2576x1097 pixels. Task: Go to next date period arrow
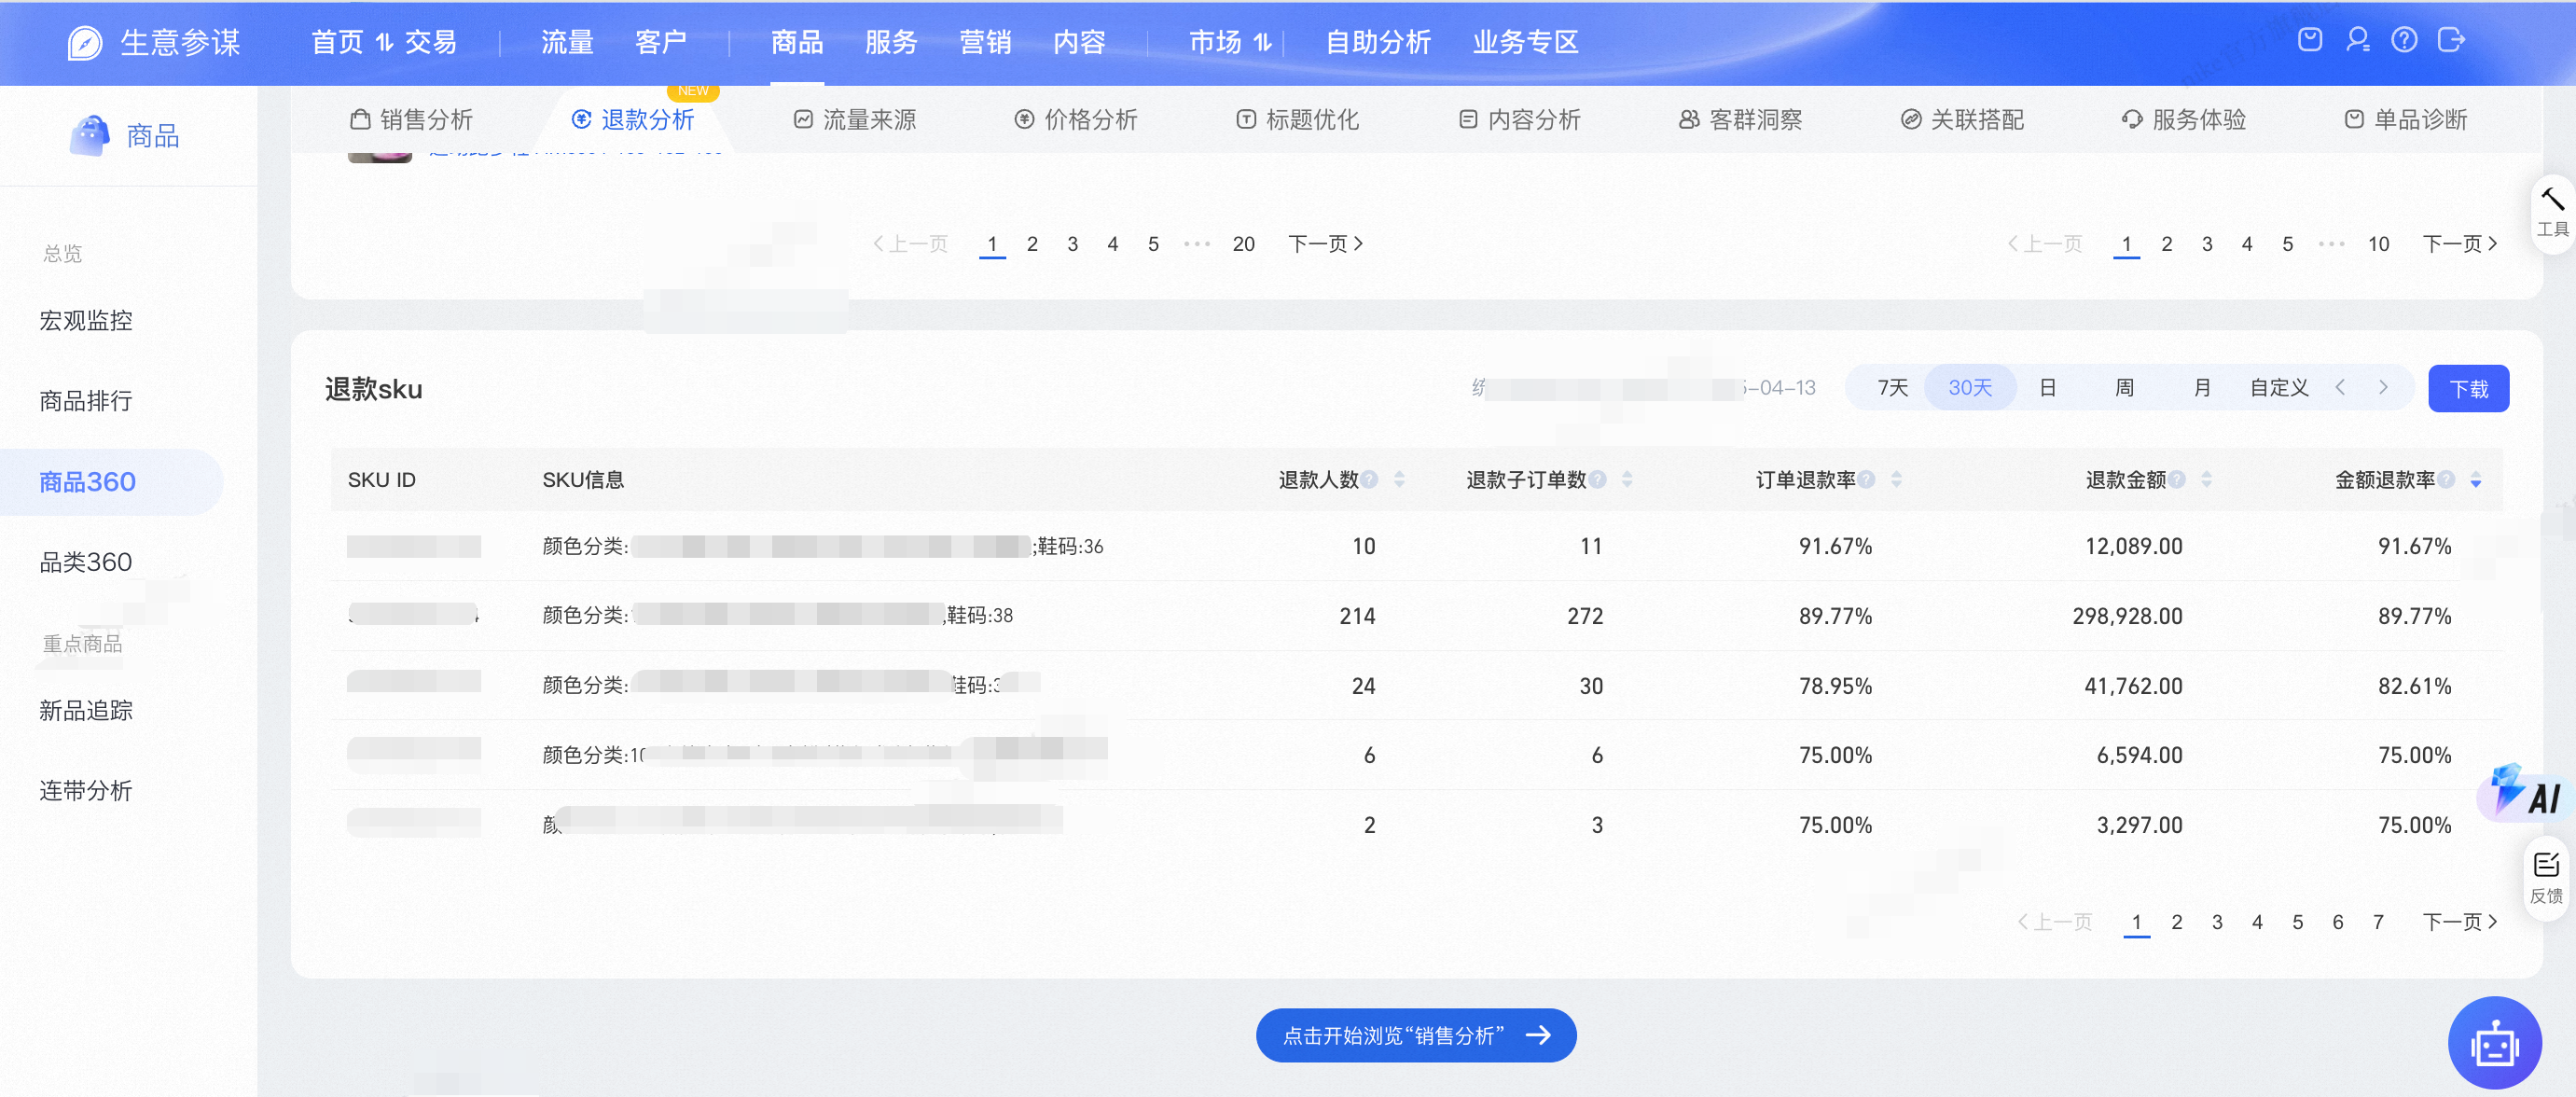coord(2383,387)
